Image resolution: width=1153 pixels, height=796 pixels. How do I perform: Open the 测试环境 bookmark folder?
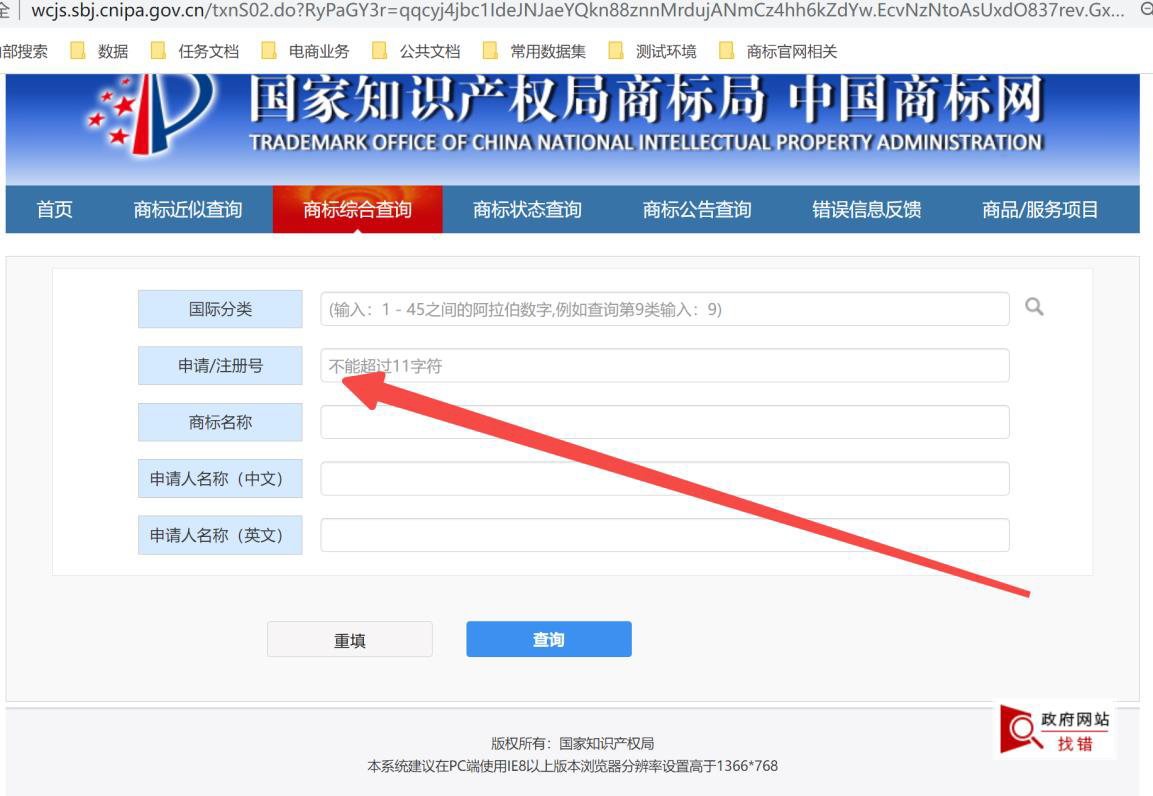click(653, 51)
